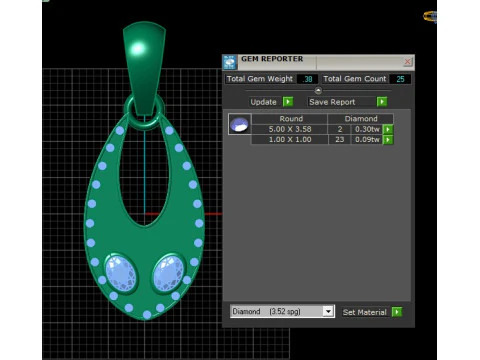Select the 5.00 X 3.58 size cell
Viewport: 480px width, 360px height.
290,129
